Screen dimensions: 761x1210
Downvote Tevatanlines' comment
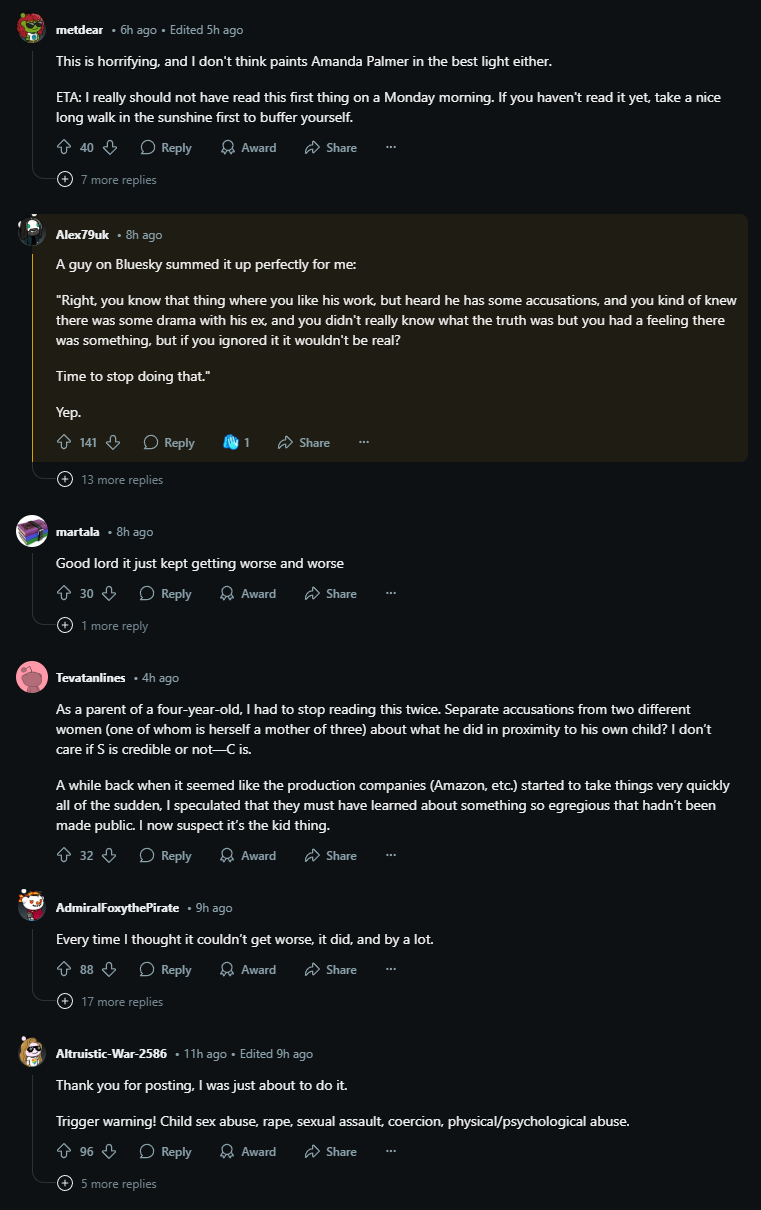click(110, 855)
